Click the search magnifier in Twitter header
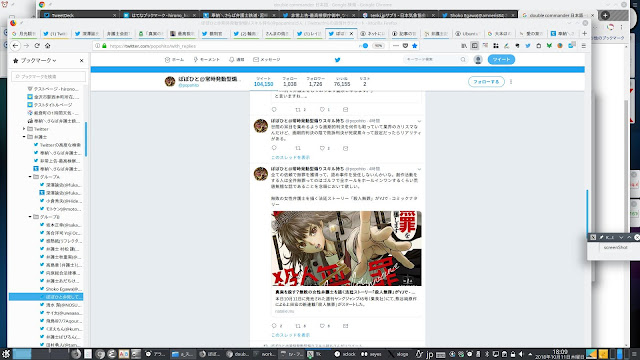640x360 pixels. [463, 60]
